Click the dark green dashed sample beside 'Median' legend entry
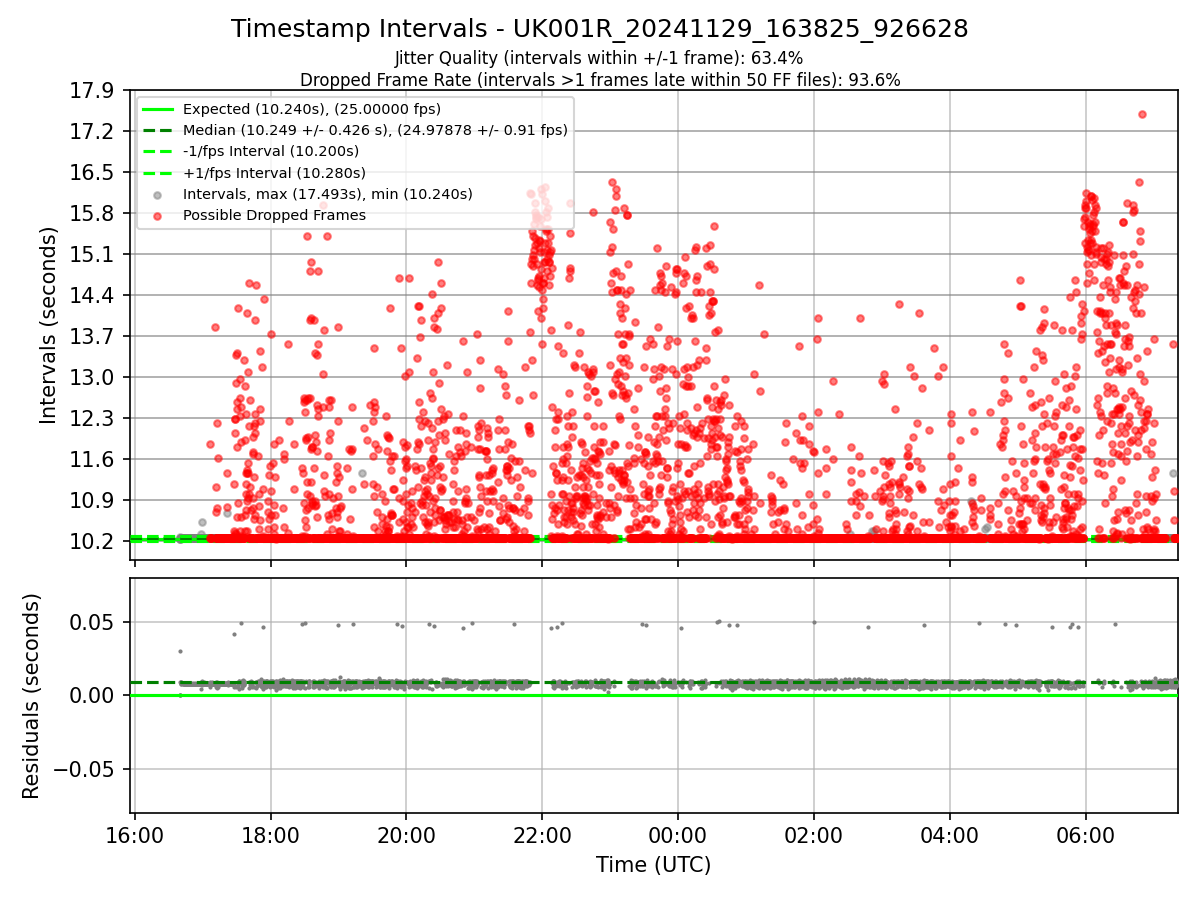The image size is (1200, 900). point(159,131)
